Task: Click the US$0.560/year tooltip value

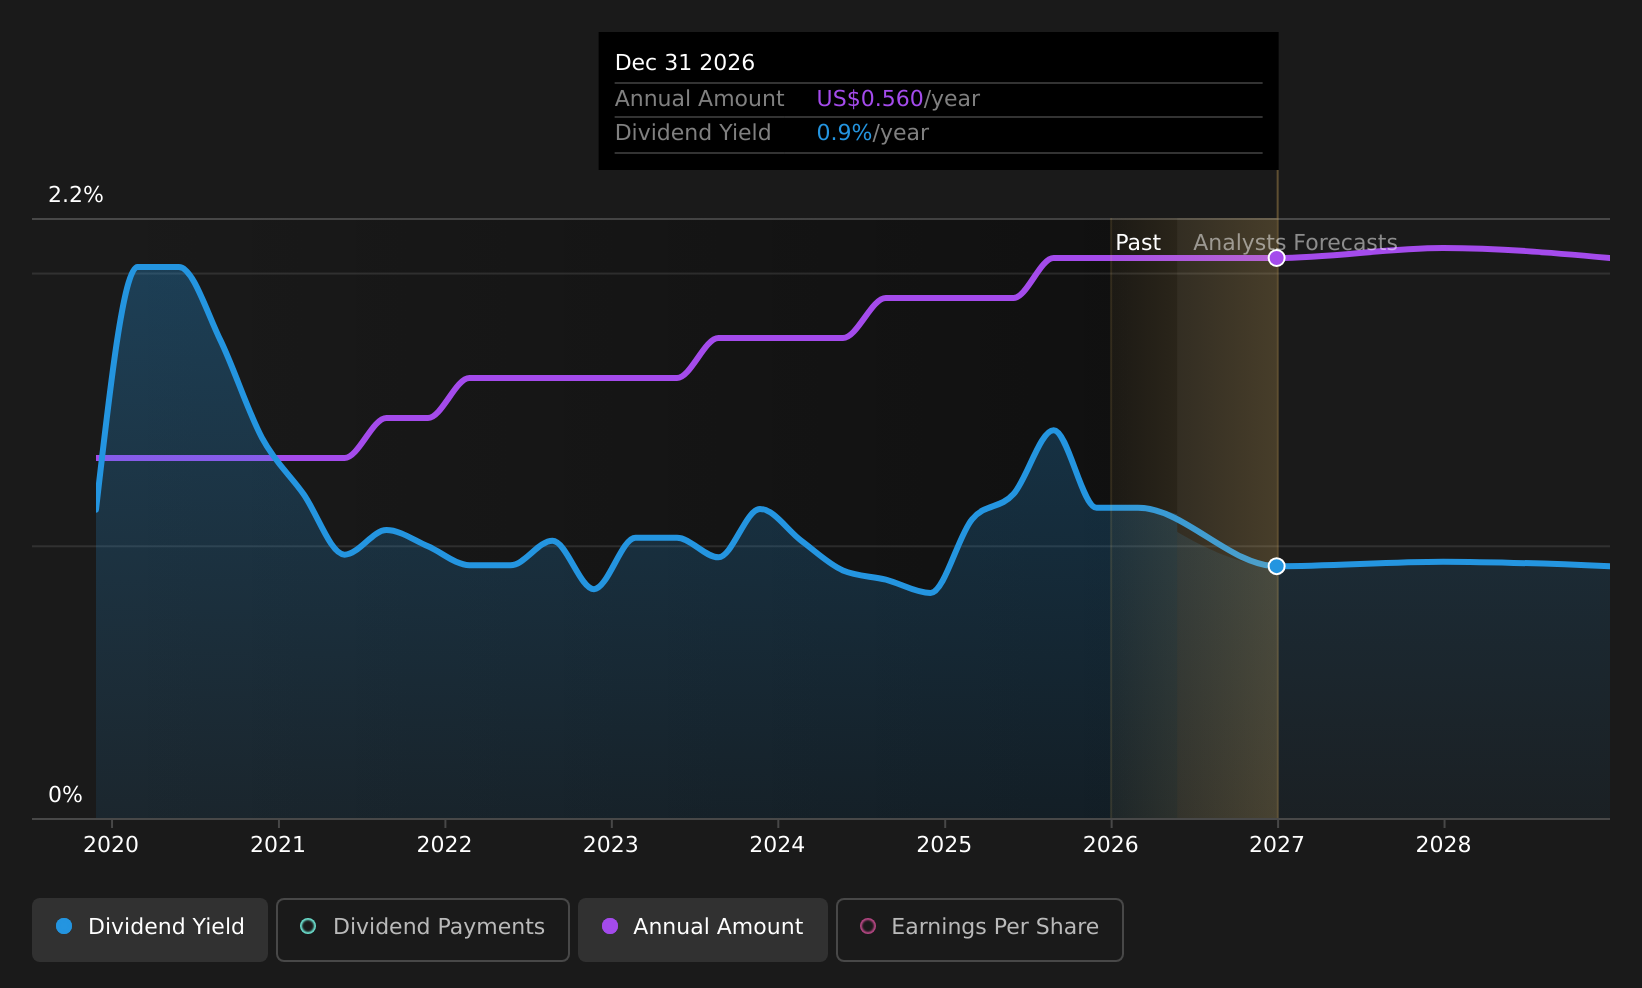Action: pyautogui.click(x=898, y=99)
